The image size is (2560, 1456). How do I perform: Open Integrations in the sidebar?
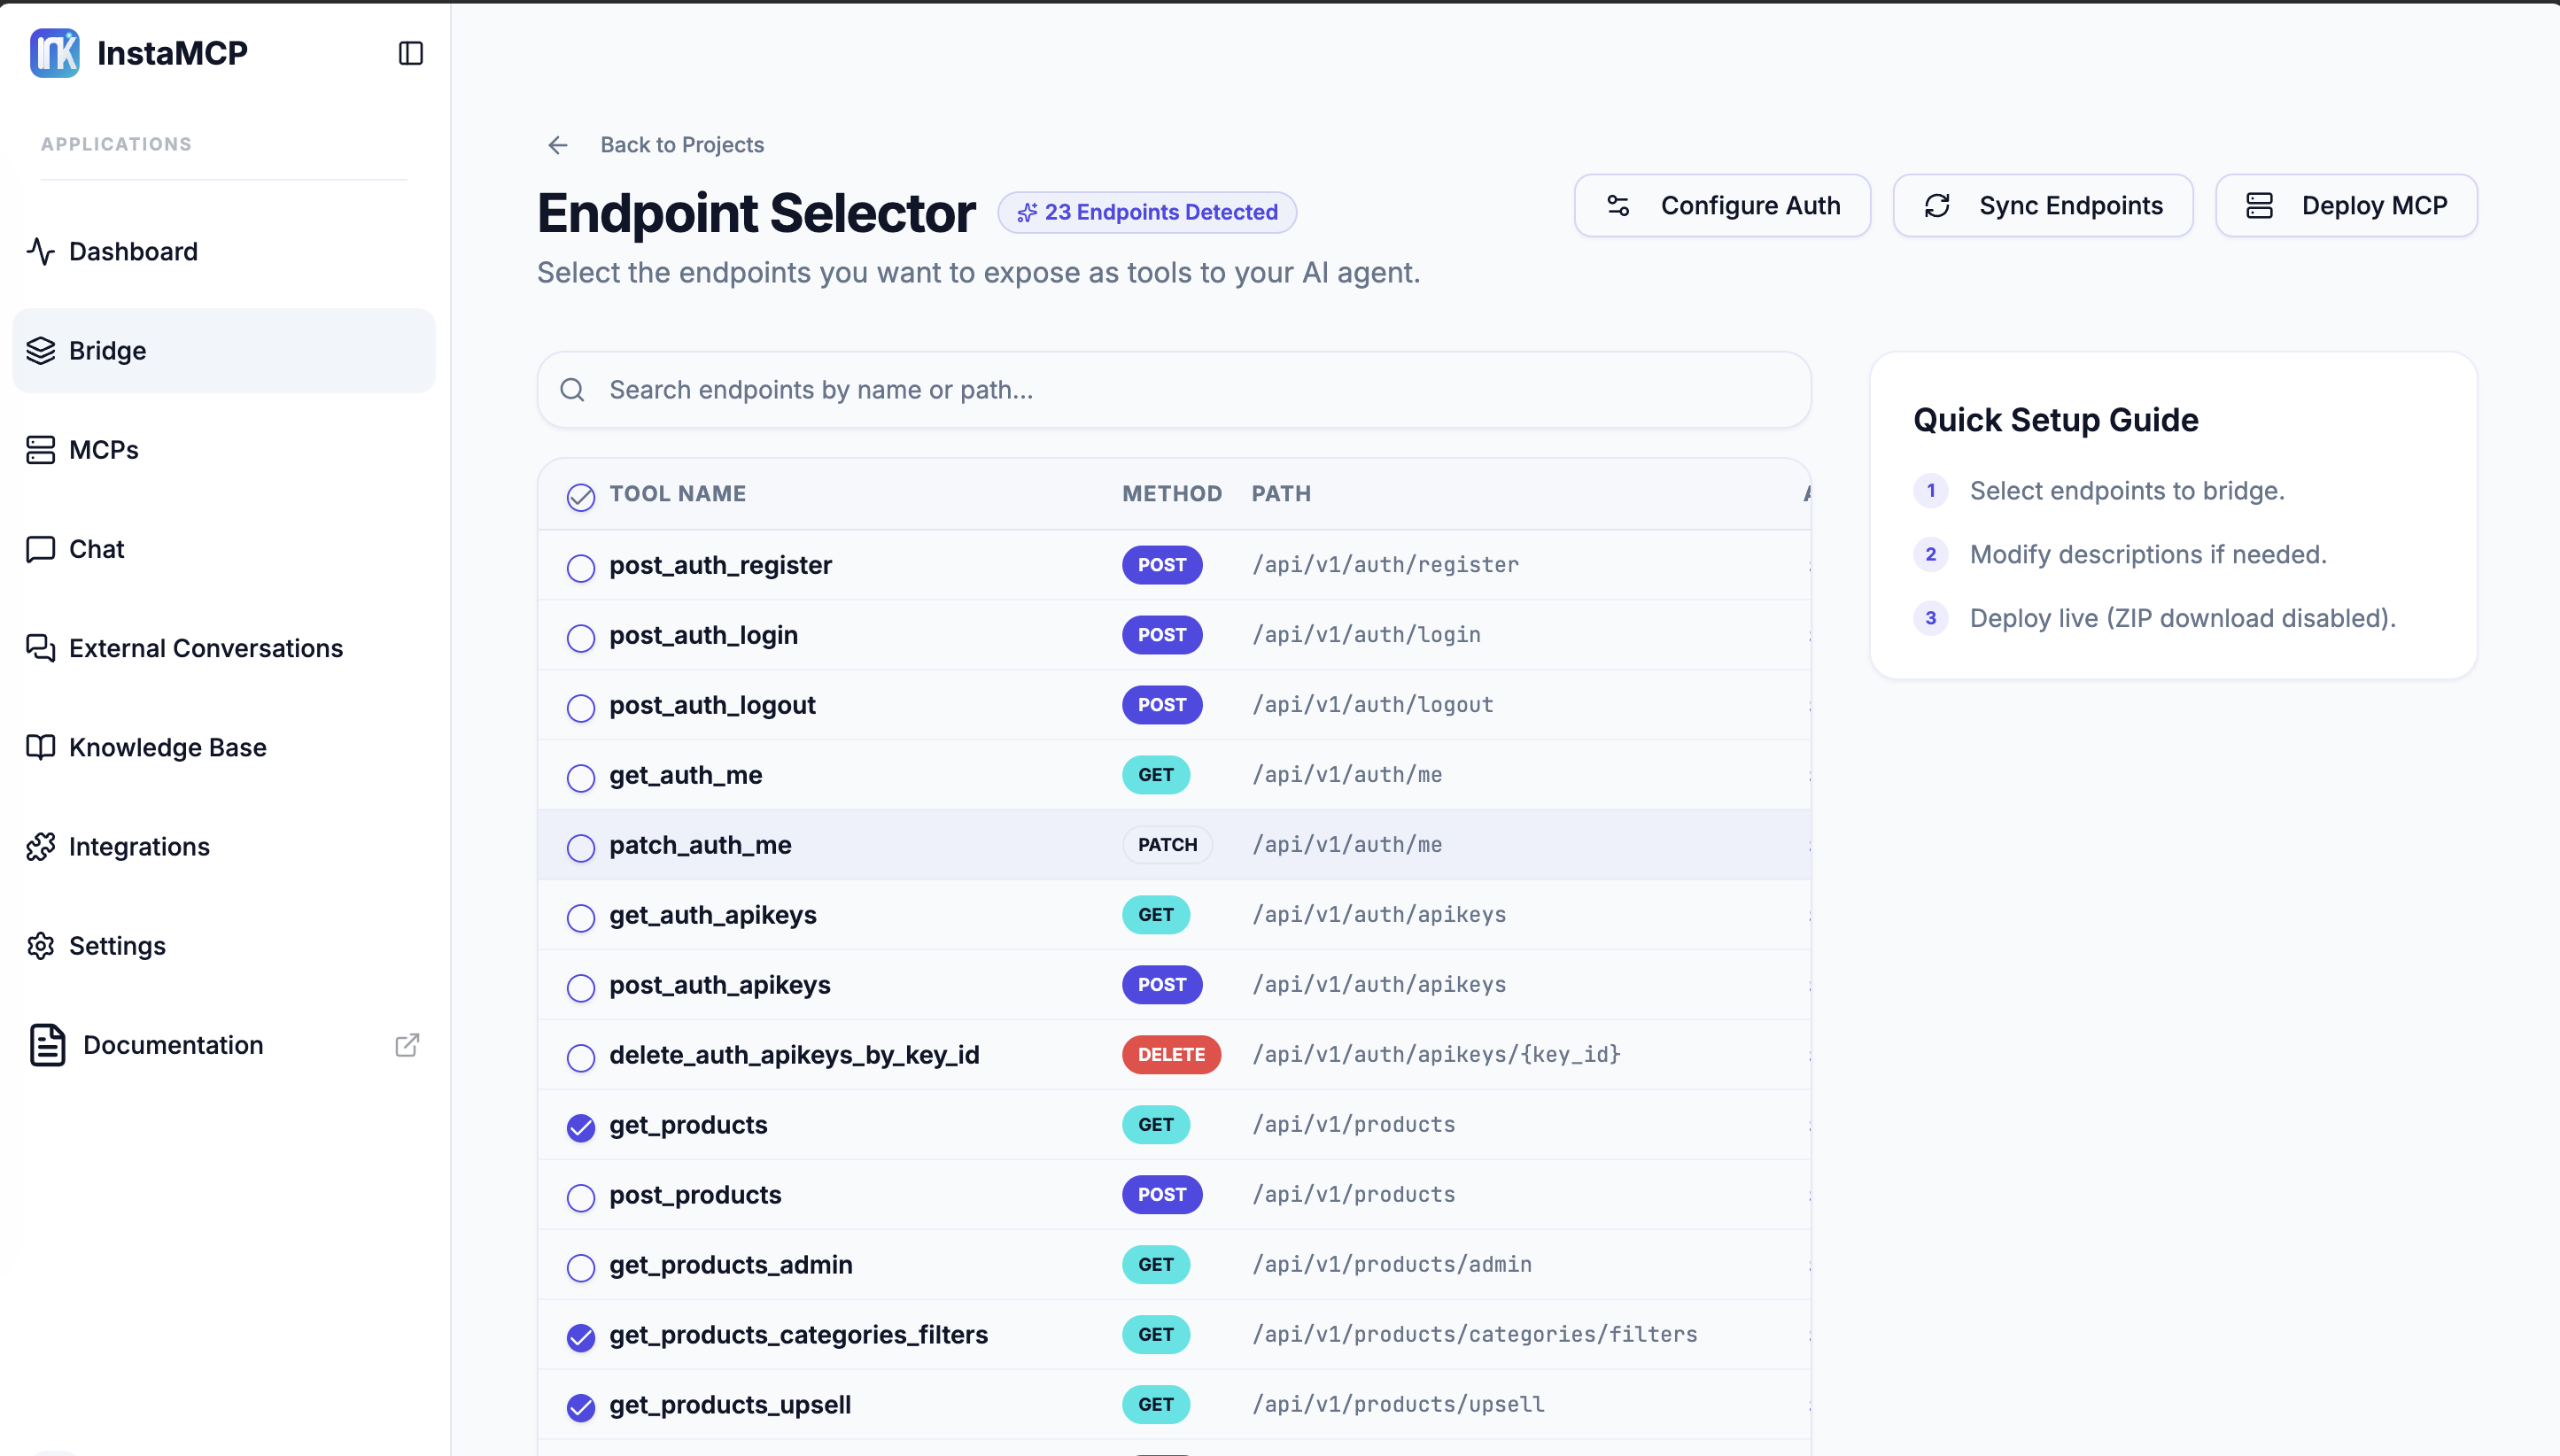coord(224,847)
